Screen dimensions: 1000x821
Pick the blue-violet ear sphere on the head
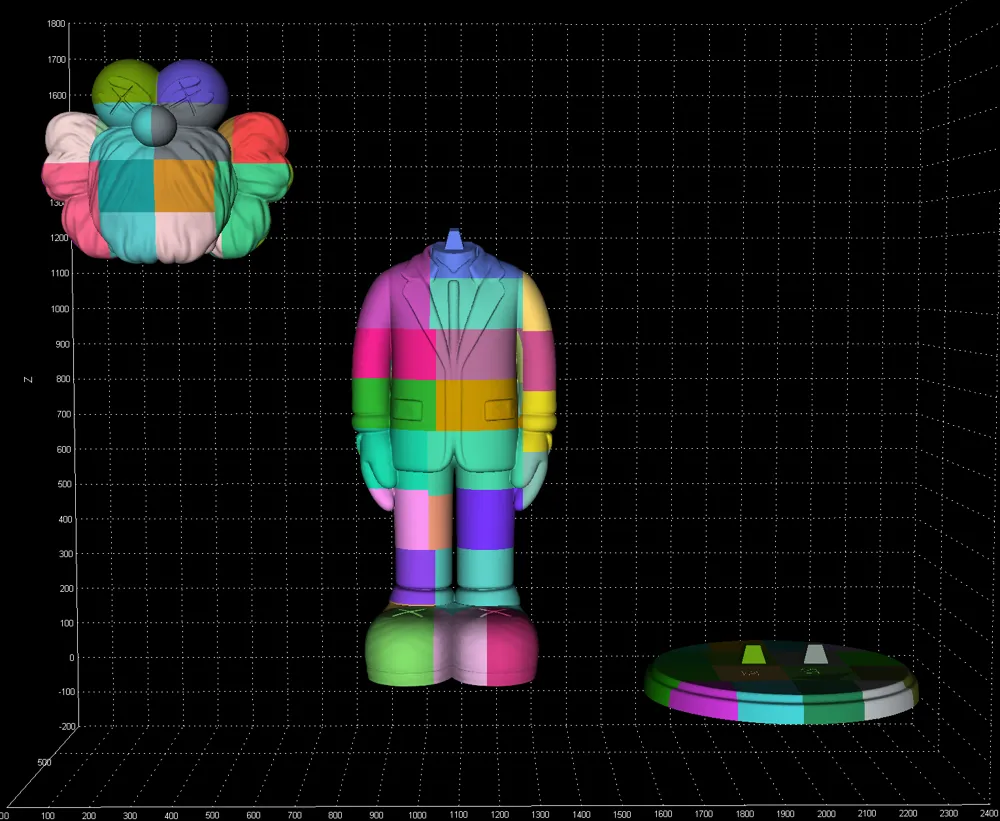tap(193, 83)
